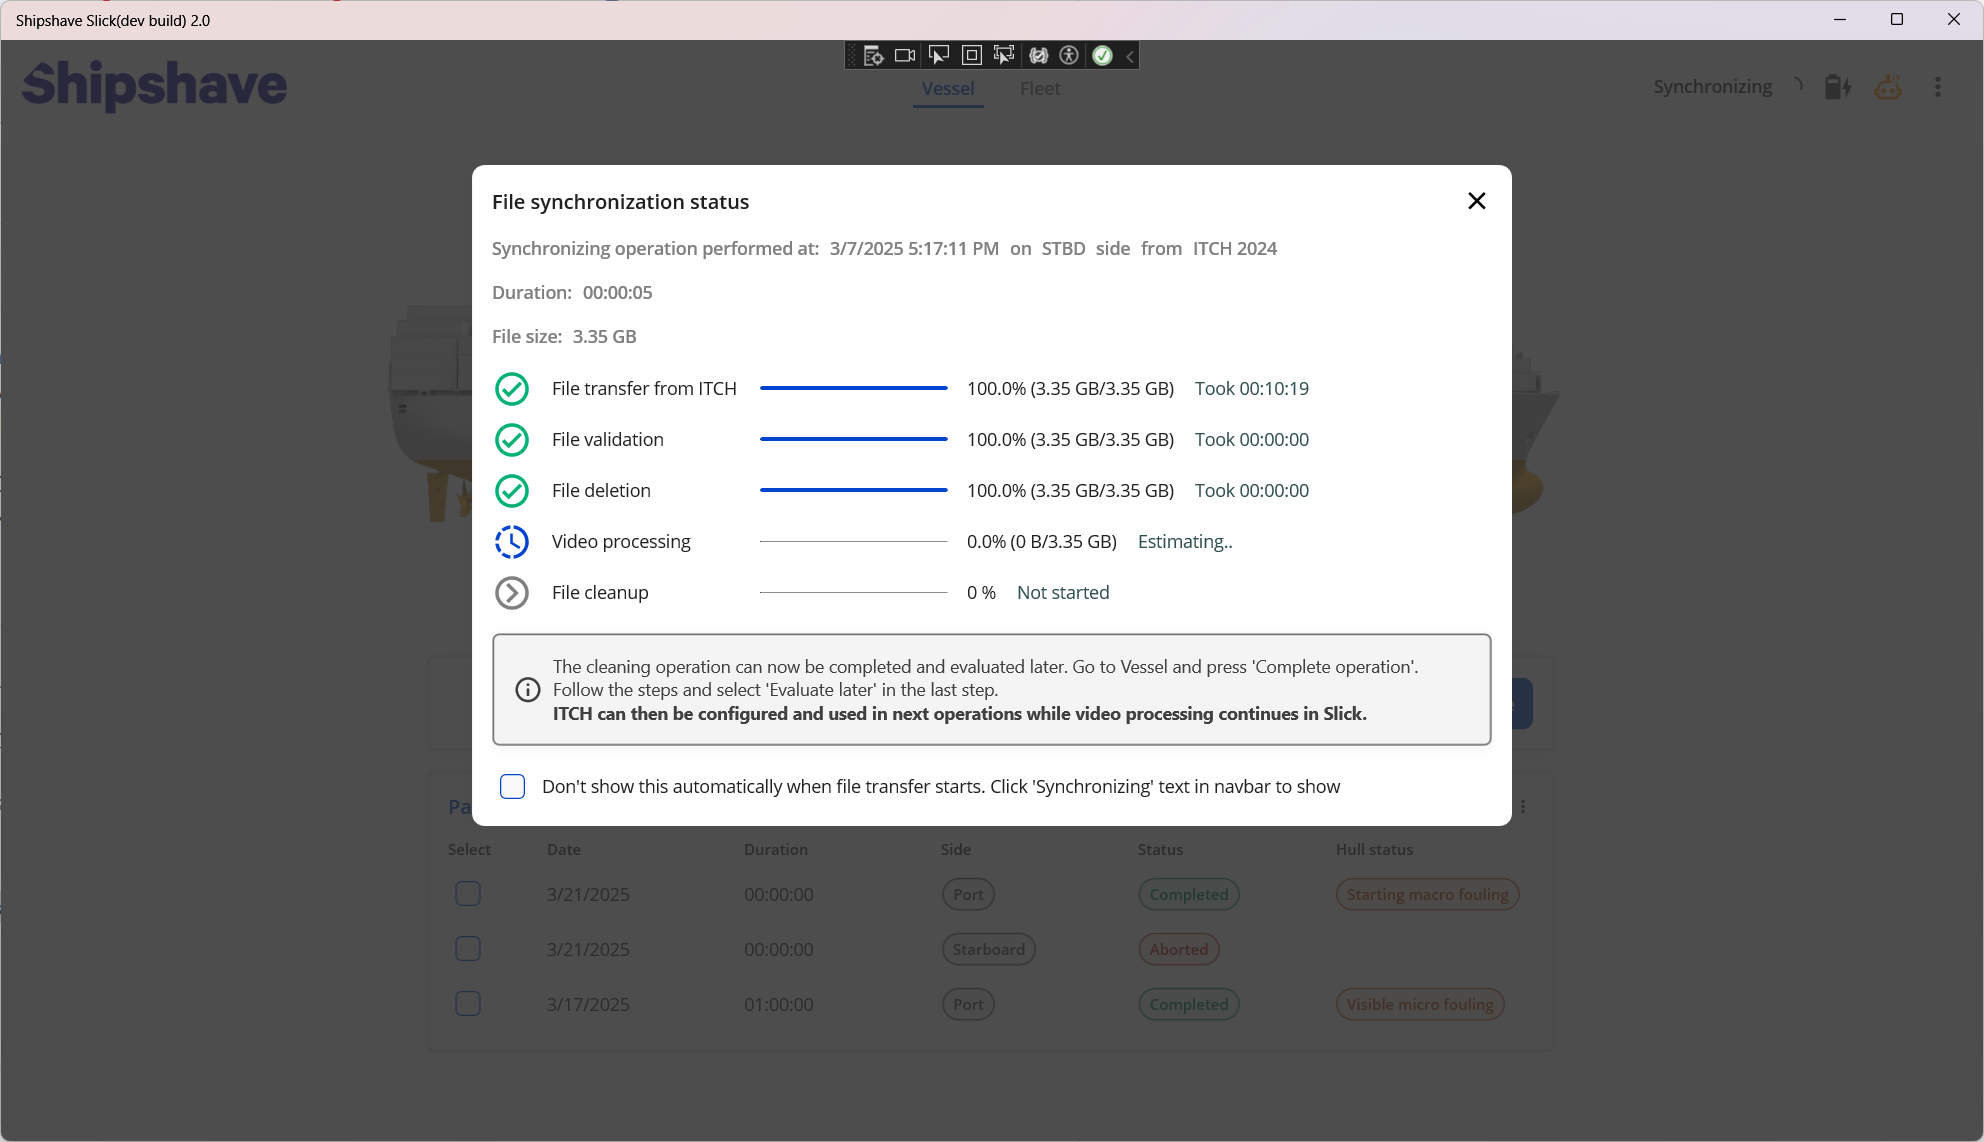This screenshot has height=1142, width=1984.
Task: Open the recording settings icon in the toolbar
Action: pyautogui.click(x=872, y=55)
